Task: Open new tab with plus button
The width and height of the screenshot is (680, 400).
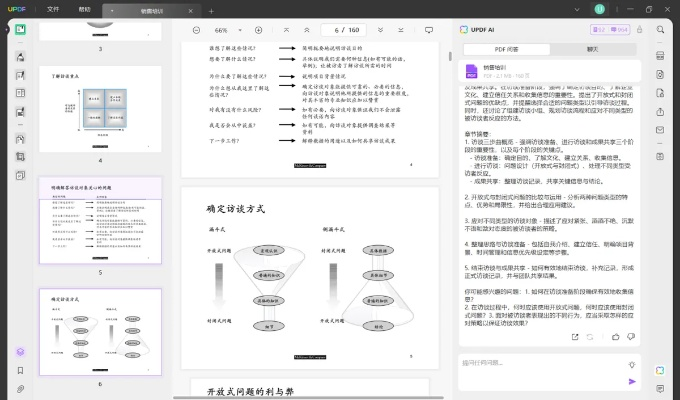Action: pos(211,10)
